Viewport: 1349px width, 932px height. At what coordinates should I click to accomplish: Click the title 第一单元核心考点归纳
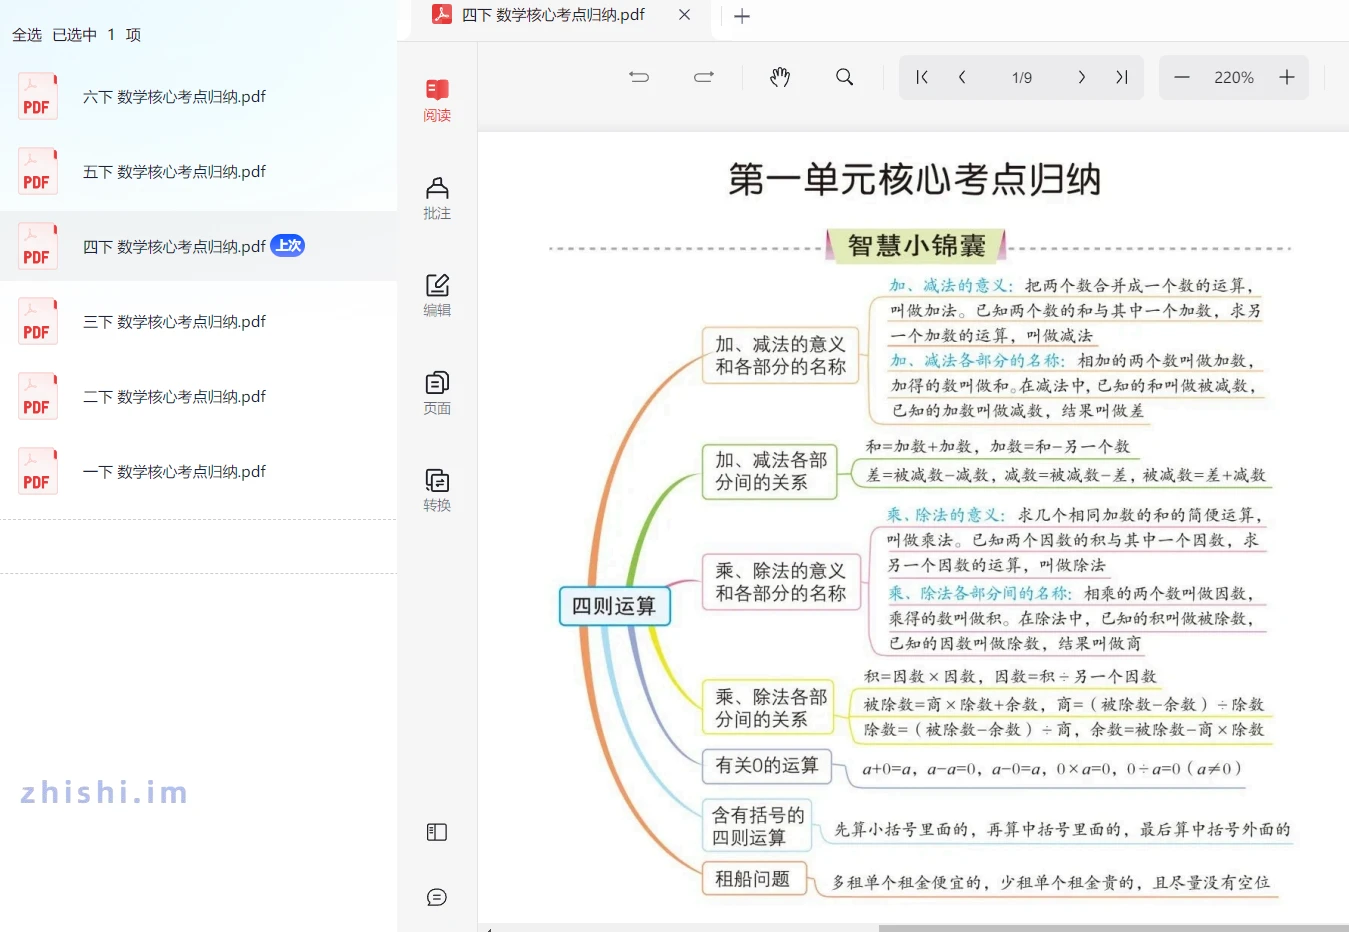point(914,180)
